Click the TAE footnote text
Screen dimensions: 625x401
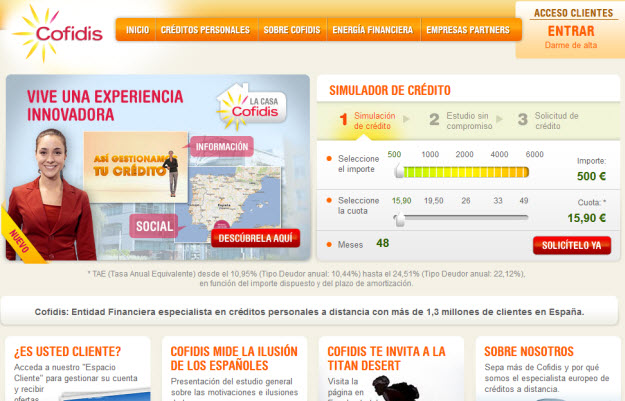pyautogui.click(x=306, y=279)
